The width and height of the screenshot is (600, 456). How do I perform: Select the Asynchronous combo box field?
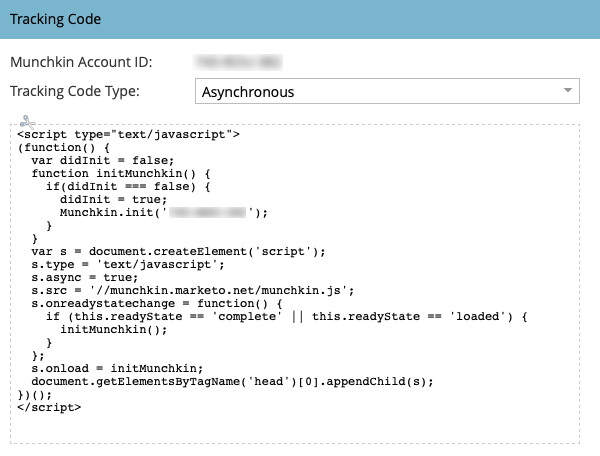coord(387,91)
